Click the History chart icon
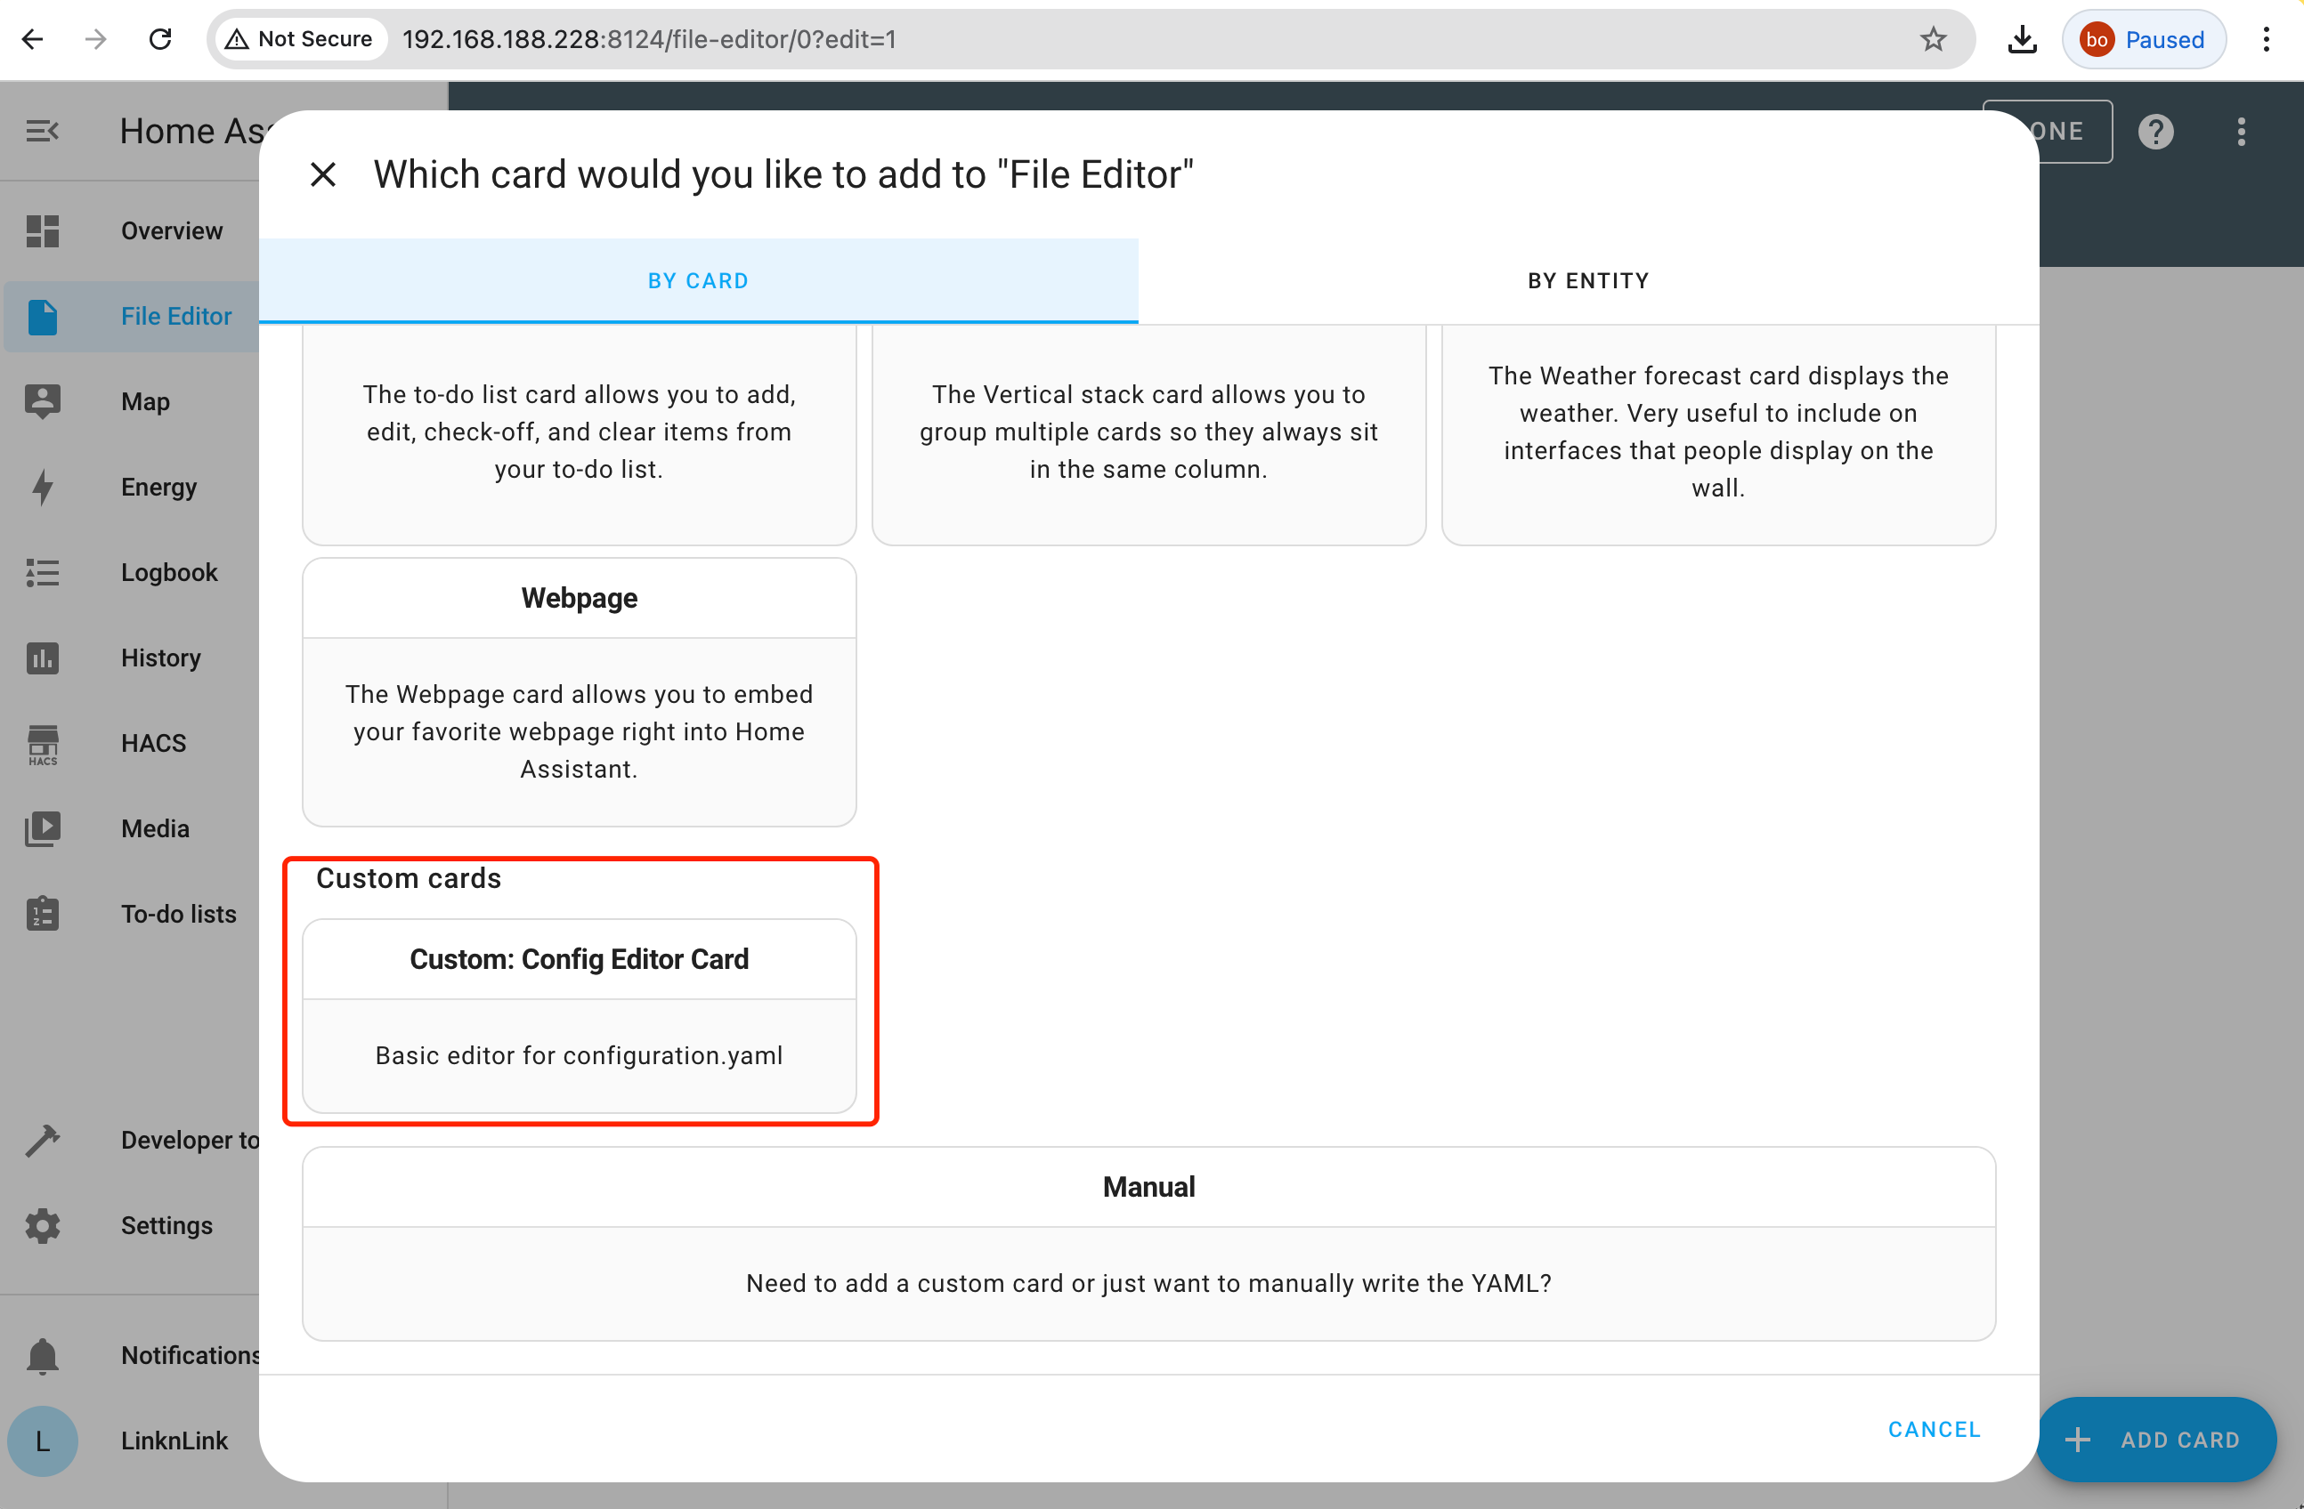Screen dimensions: 2304x1509 click(42, 658)
